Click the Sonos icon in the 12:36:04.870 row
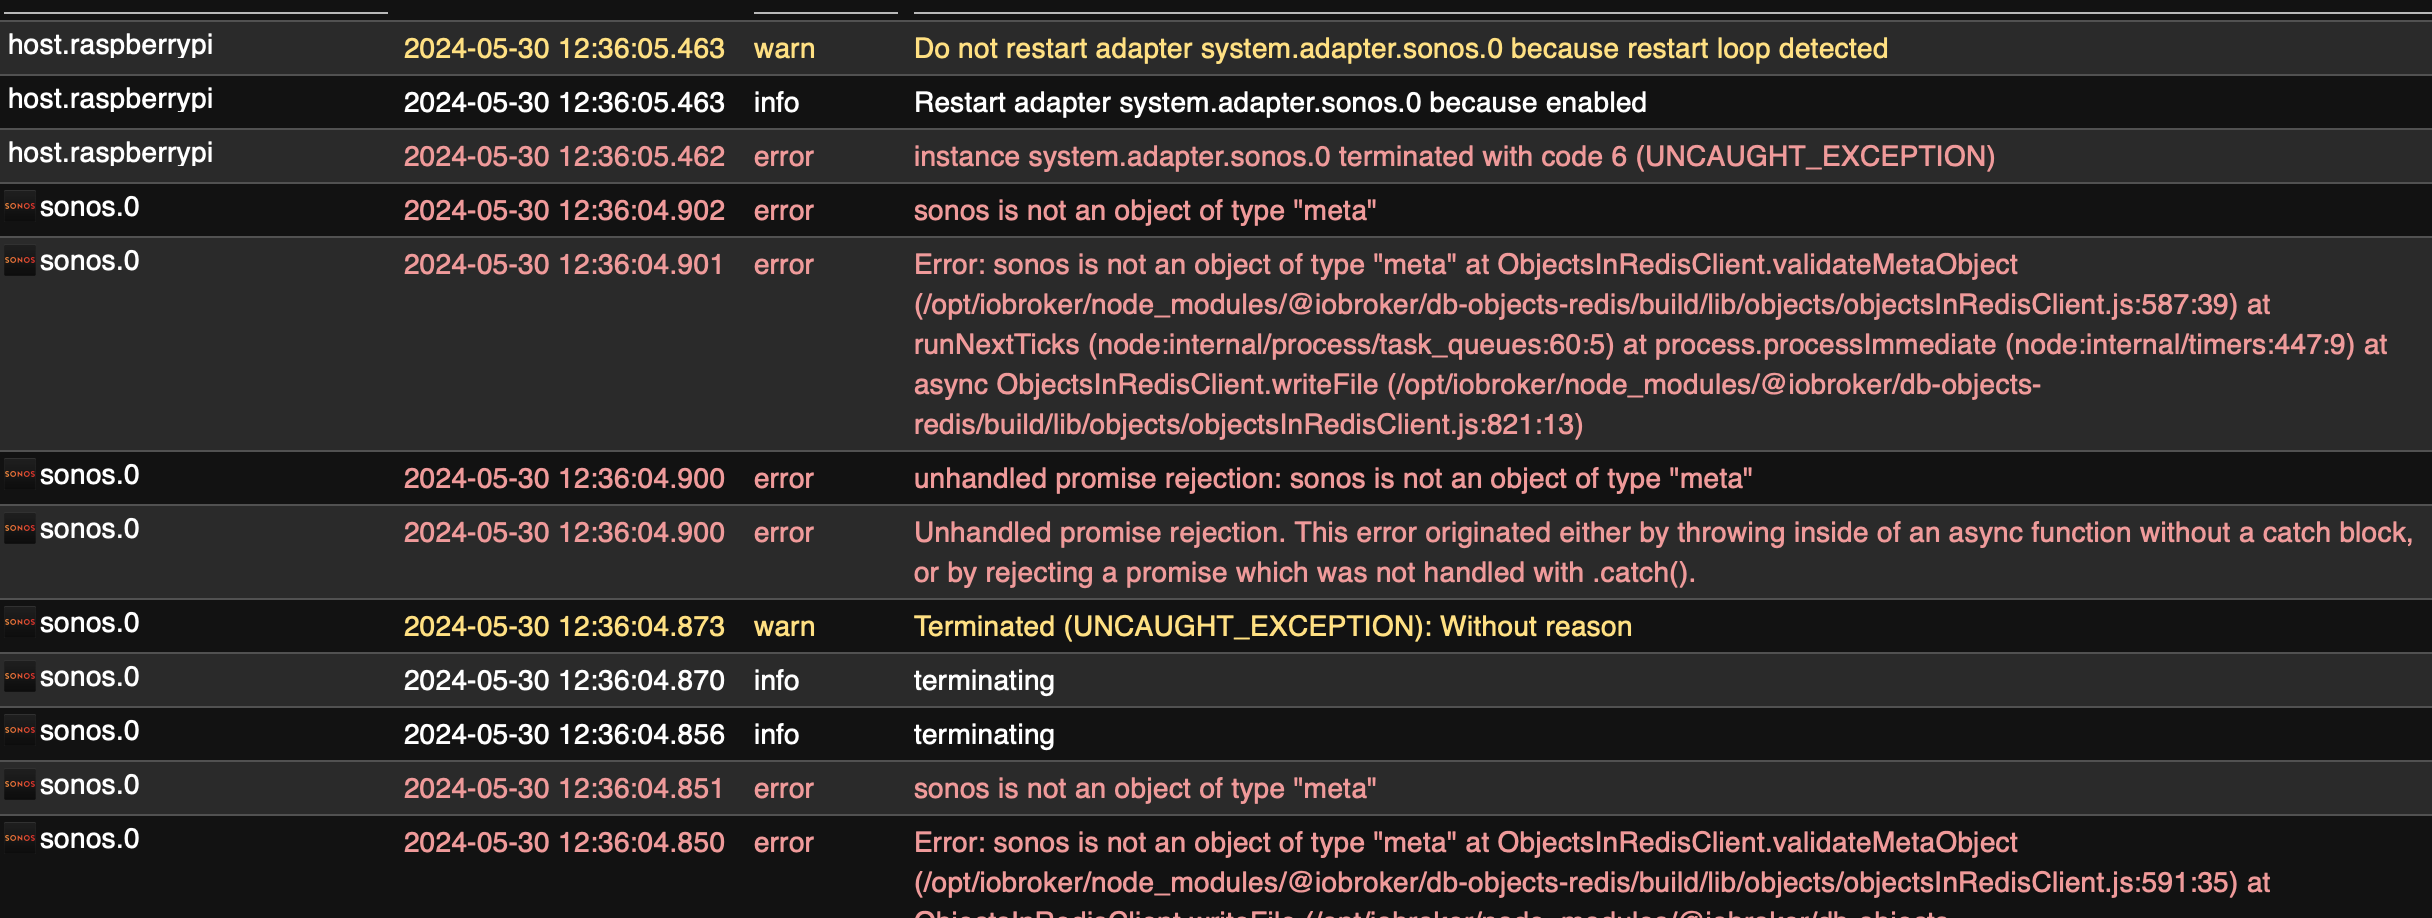The height and width of the screenshot is (918, 2432). point(20,678)
